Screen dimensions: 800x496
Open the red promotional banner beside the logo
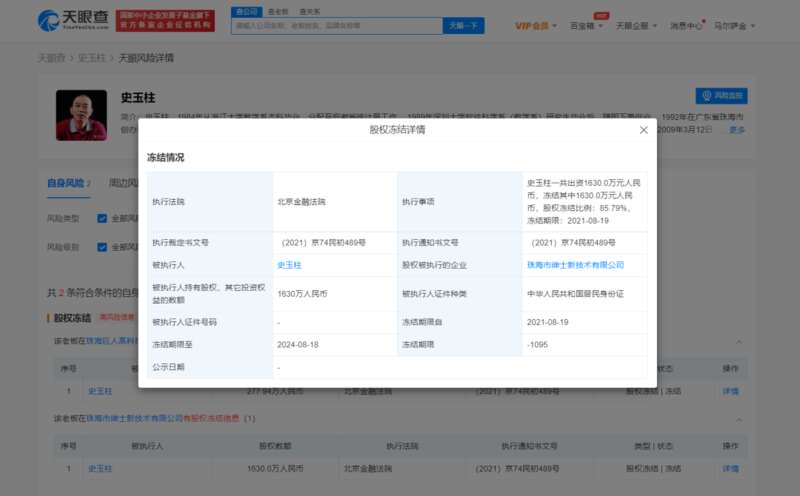point(165,20)
